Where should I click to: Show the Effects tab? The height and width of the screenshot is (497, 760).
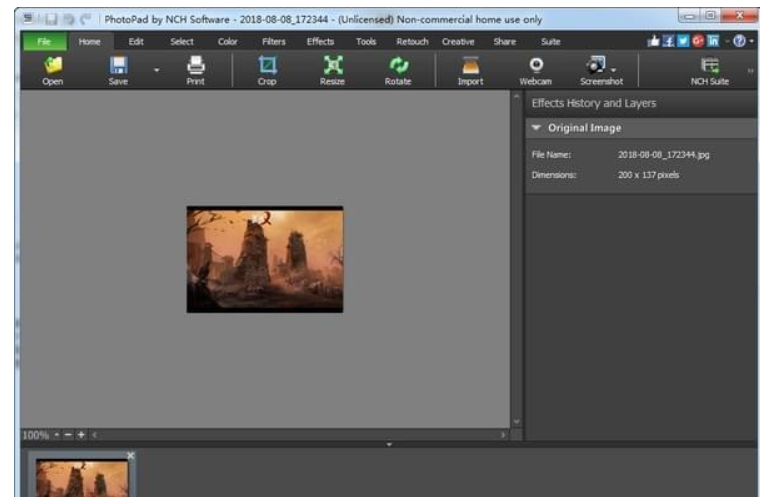pos(320,42)
